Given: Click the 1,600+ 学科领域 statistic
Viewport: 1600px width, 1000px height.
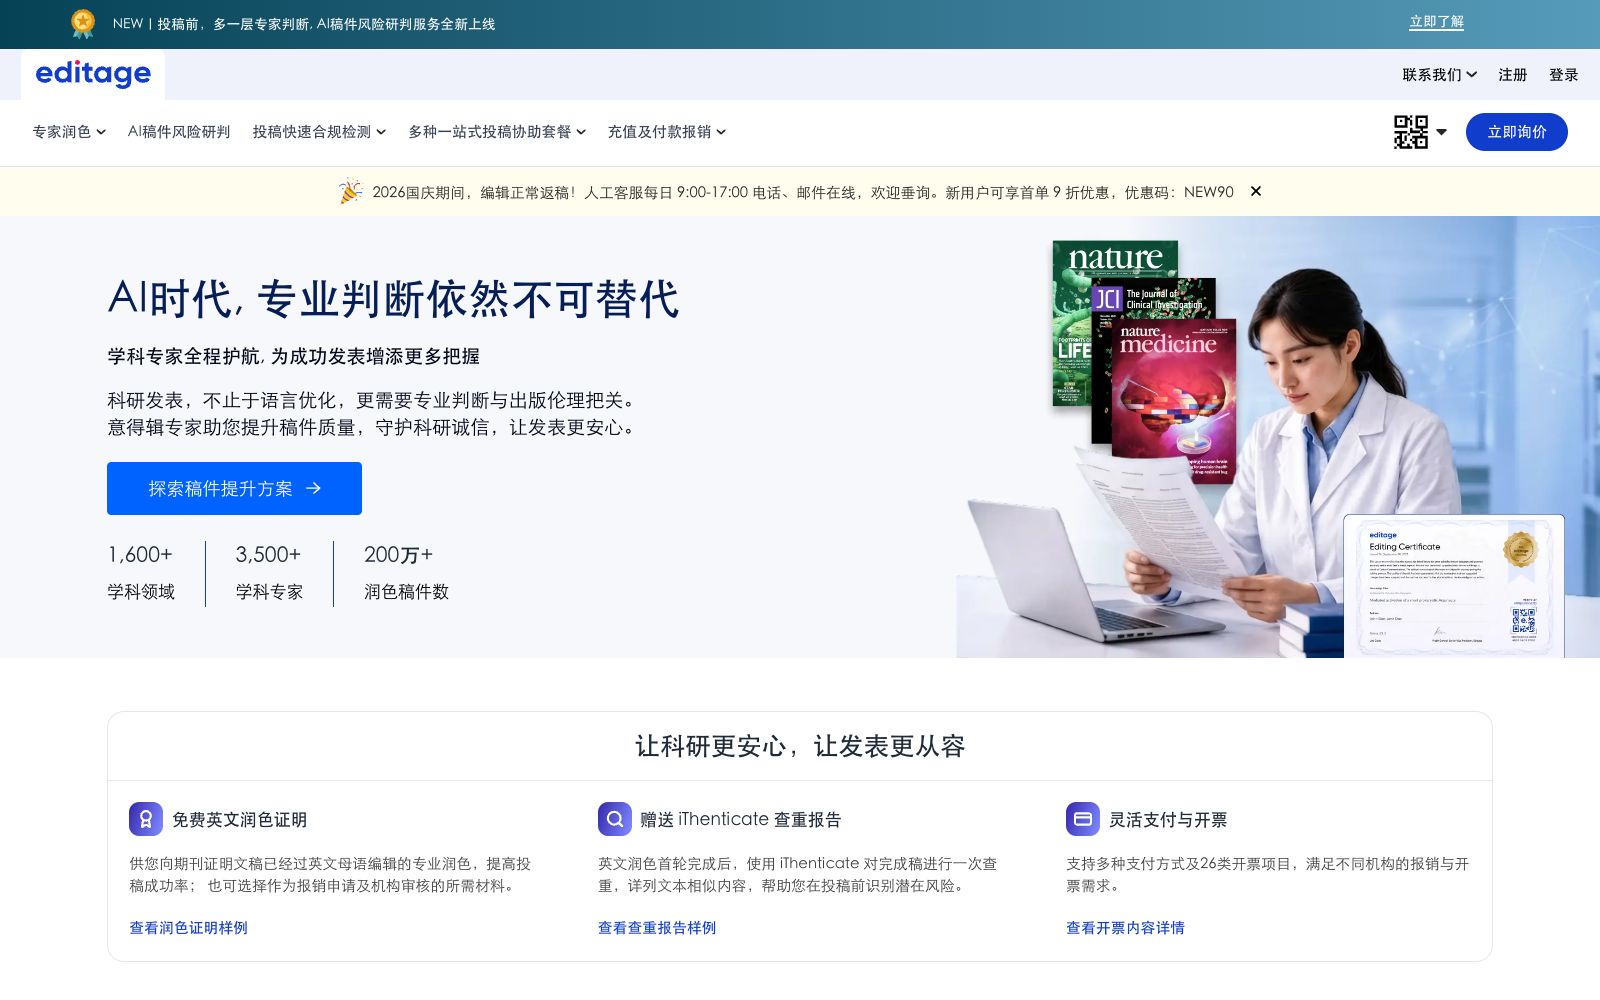Looking at the screenshot, I should (x=141, y=573).
